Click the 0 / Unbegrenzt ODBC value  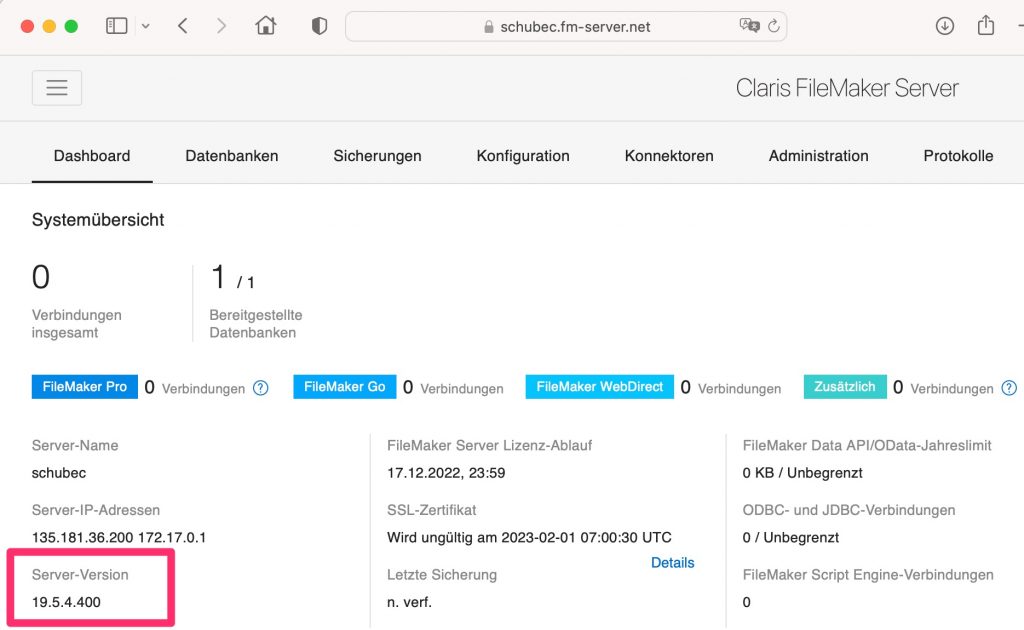point(791,537)
